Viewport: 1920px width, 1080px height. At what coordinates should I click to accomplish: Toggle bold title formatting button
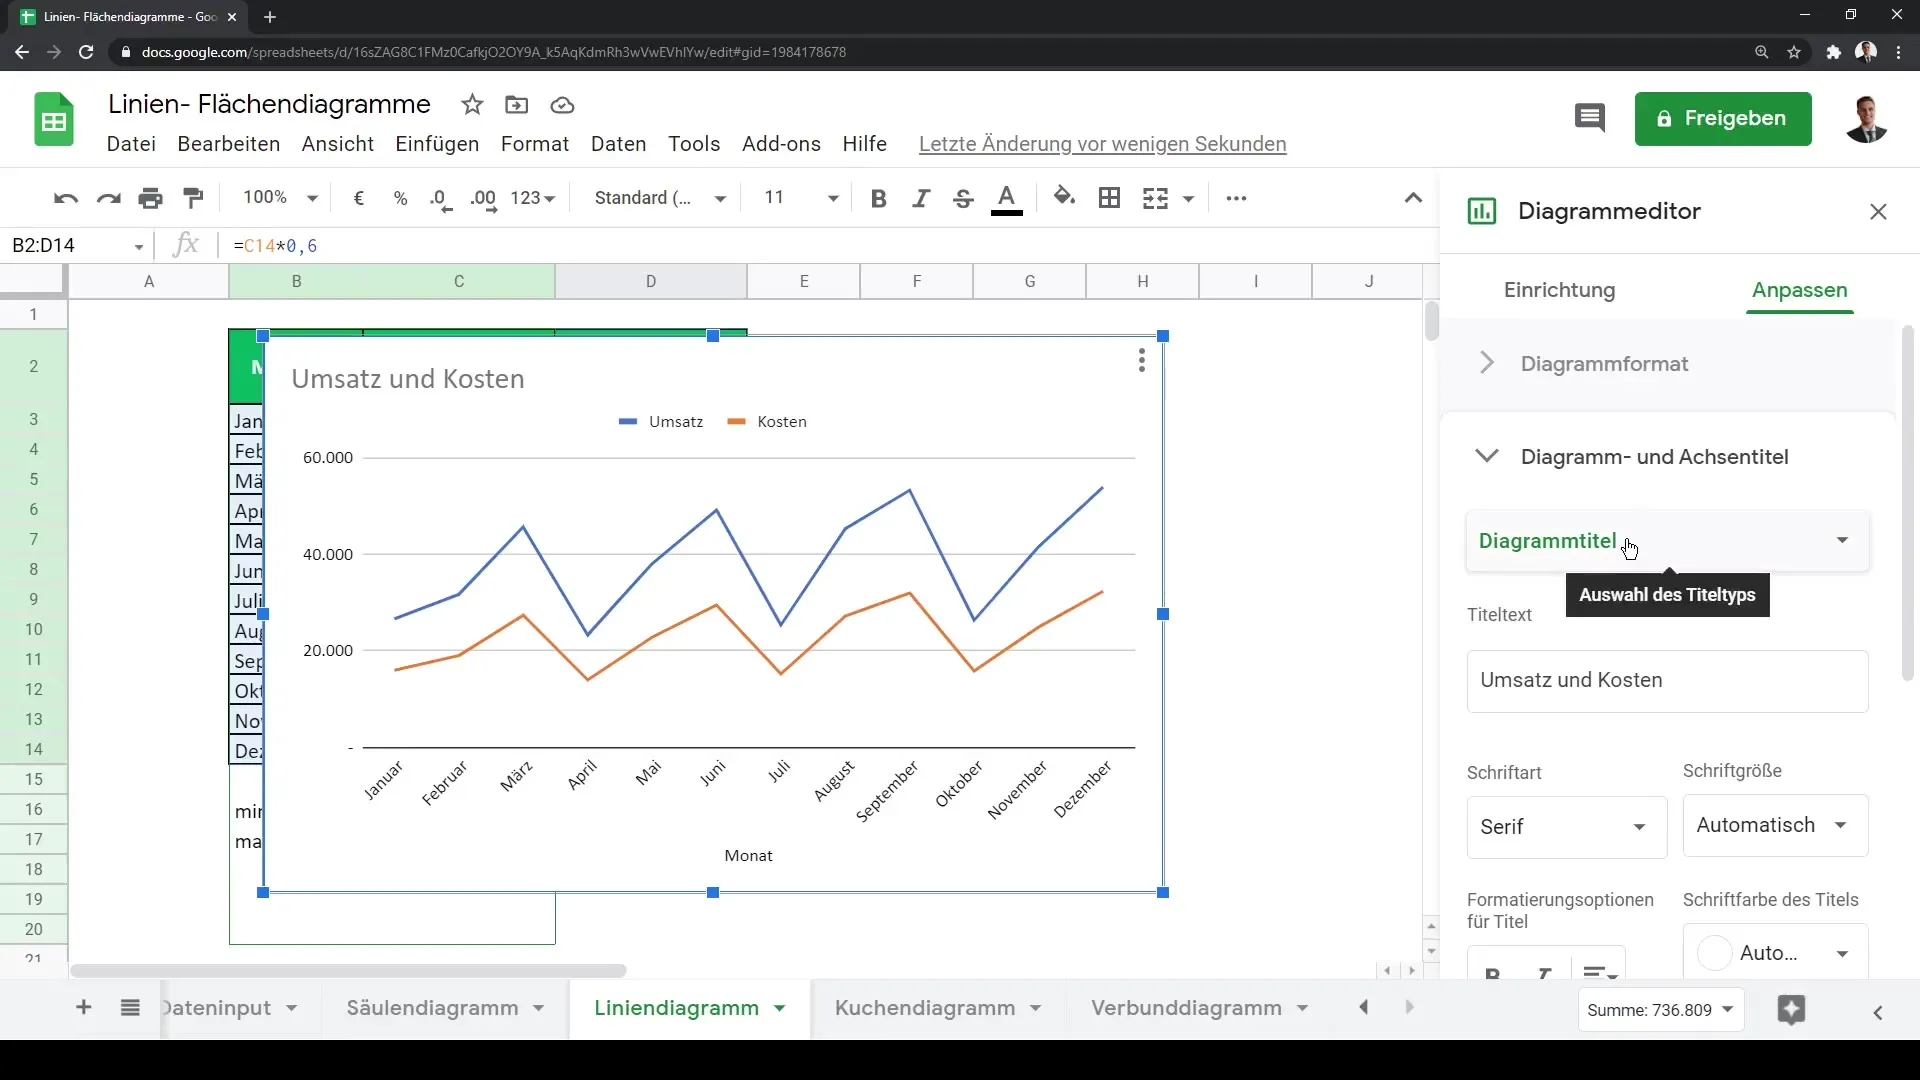click(x=1491, y=975)
